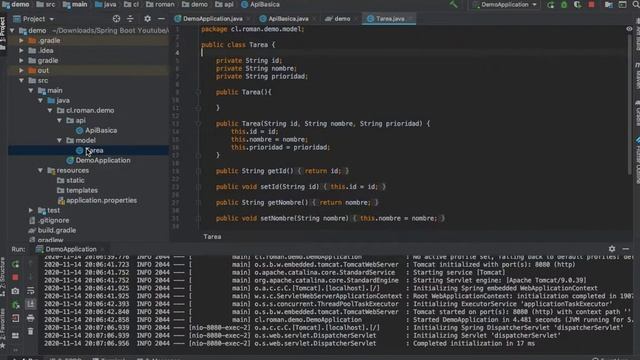Select the static folder
This screenshot has height=360, width=640.
pyautogui.click(x=75, y=180)
